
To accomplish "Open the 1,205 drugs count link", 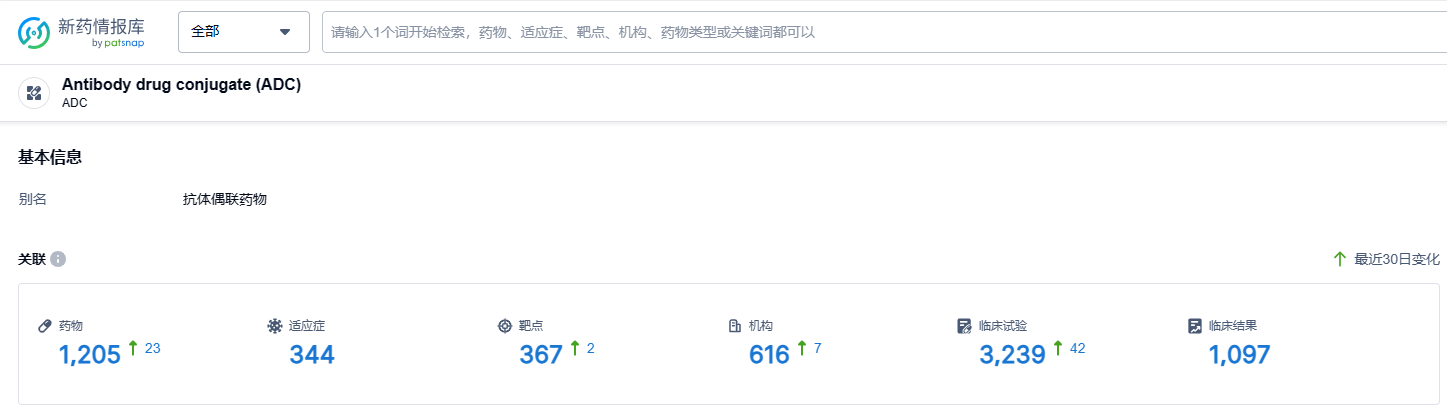I will click(89, 354).
